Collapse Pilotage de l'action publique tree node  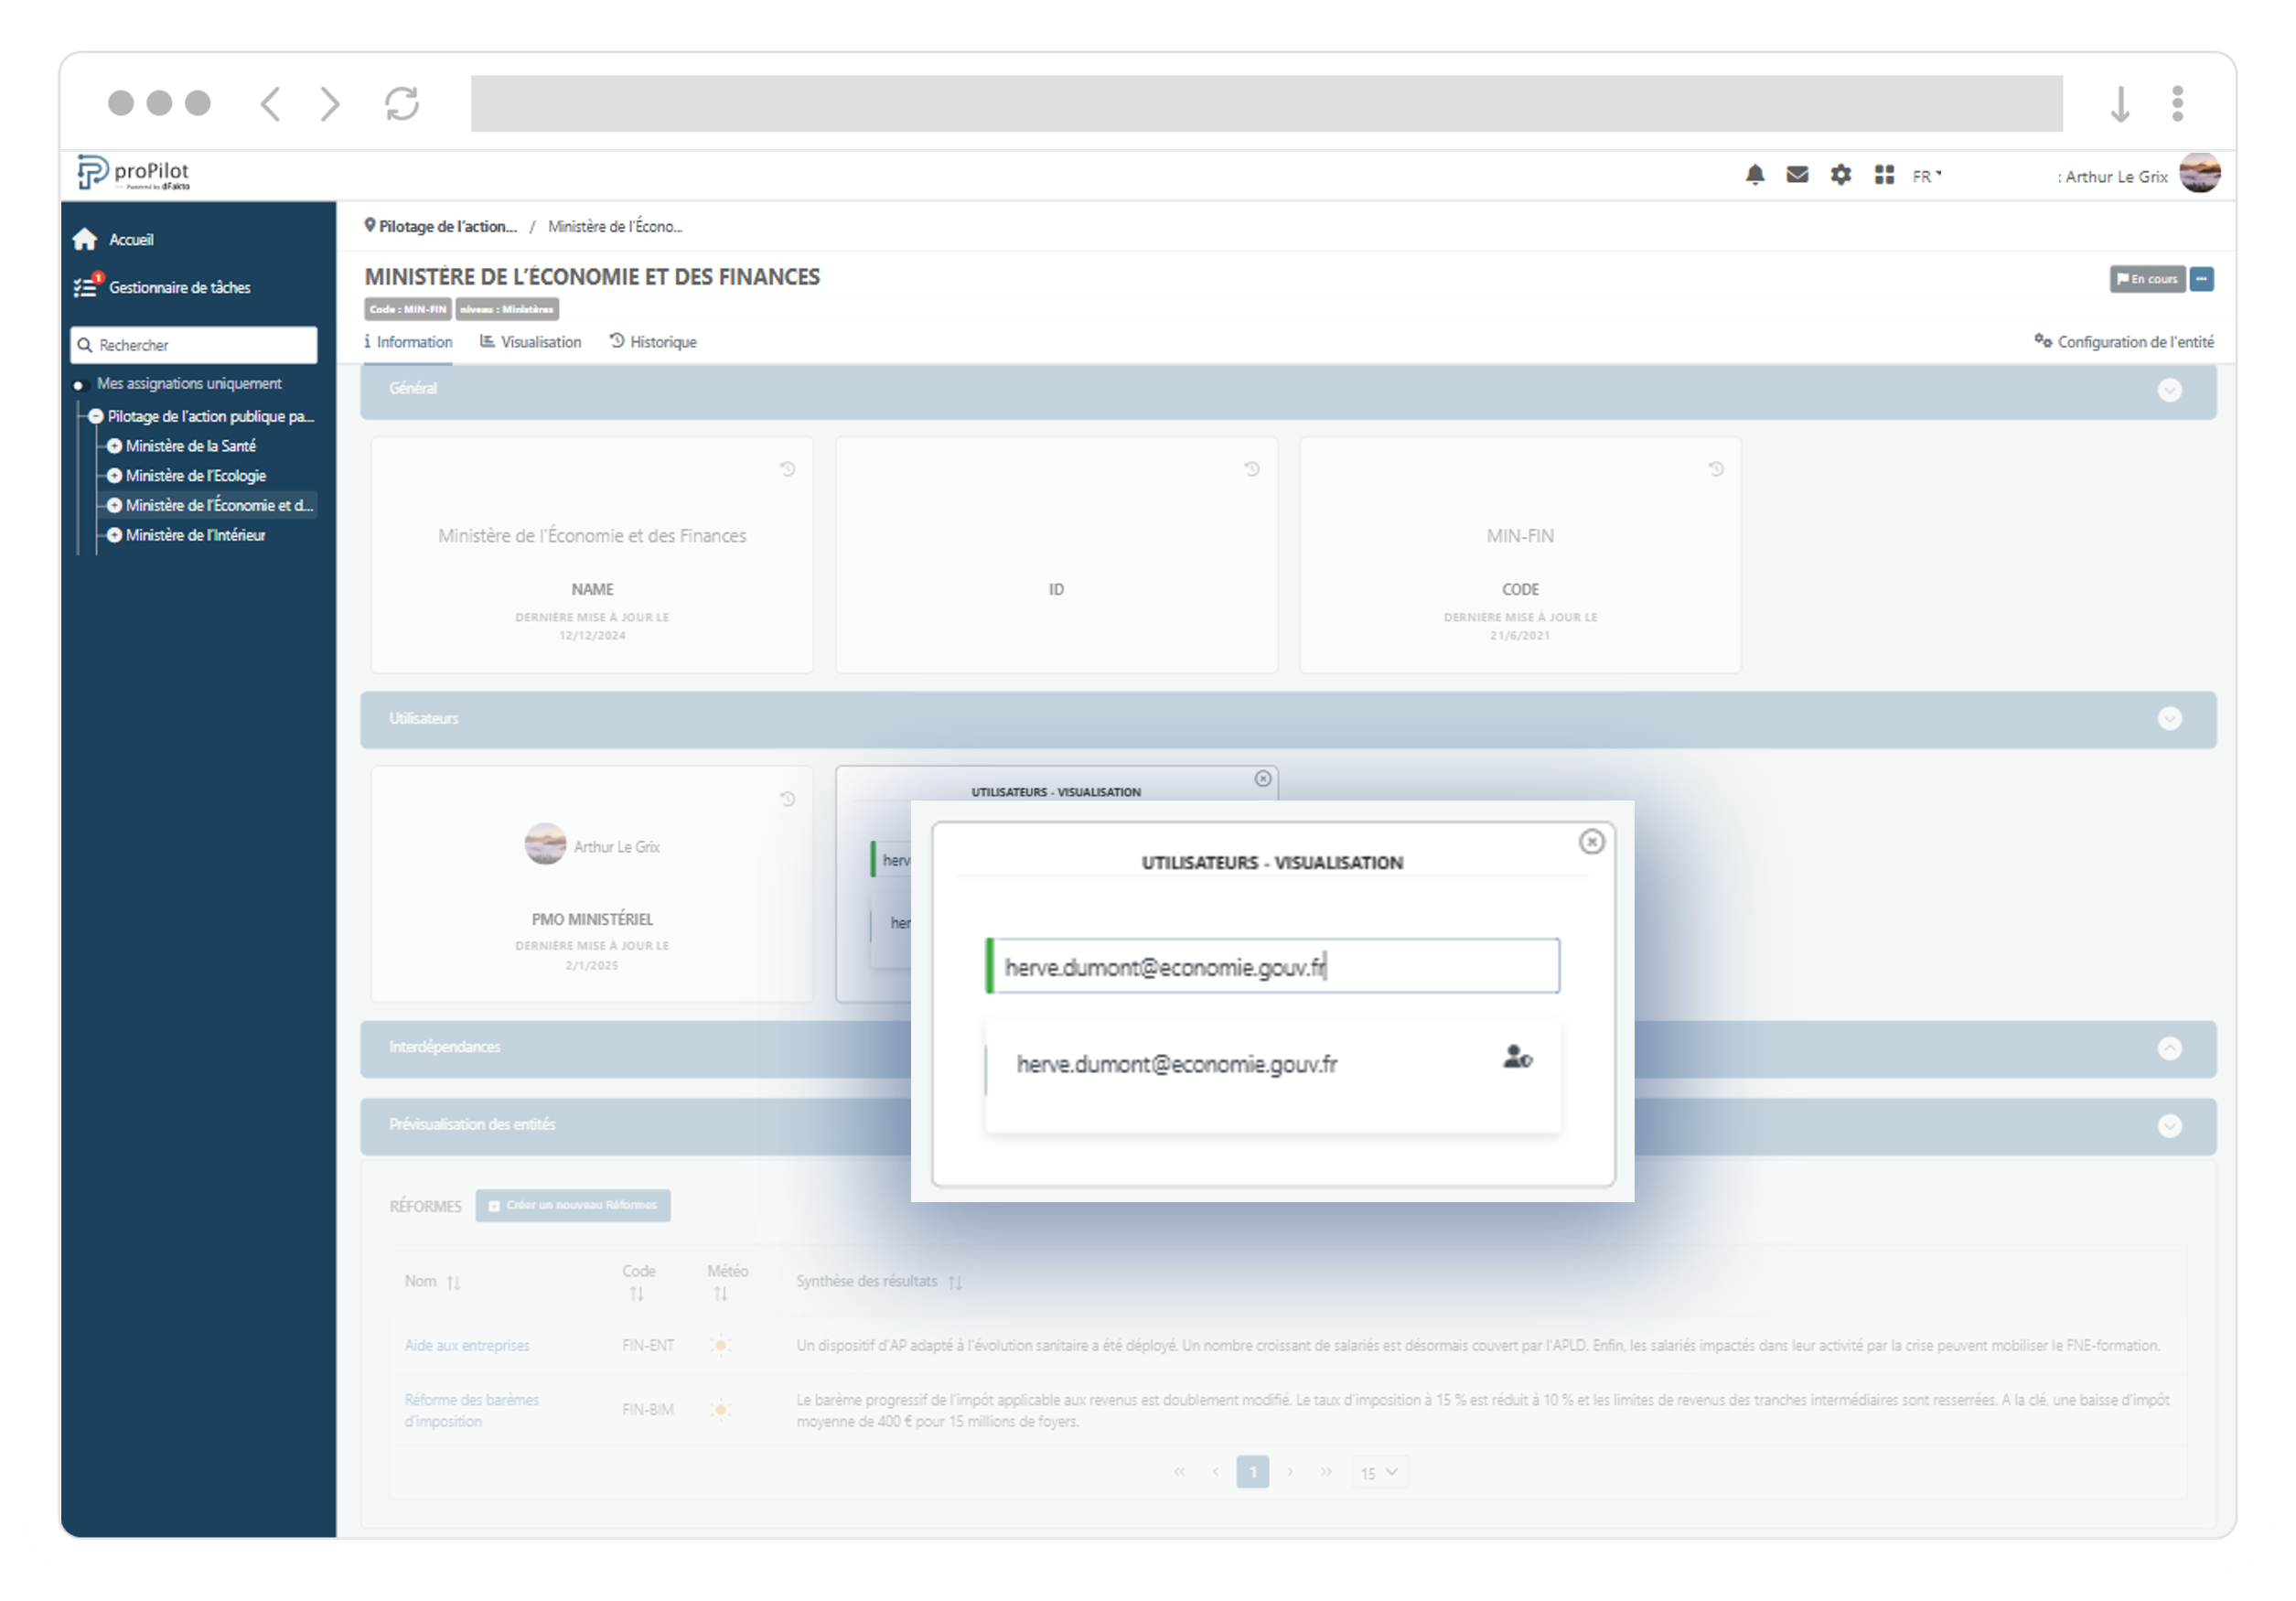[x=96, y=416]
